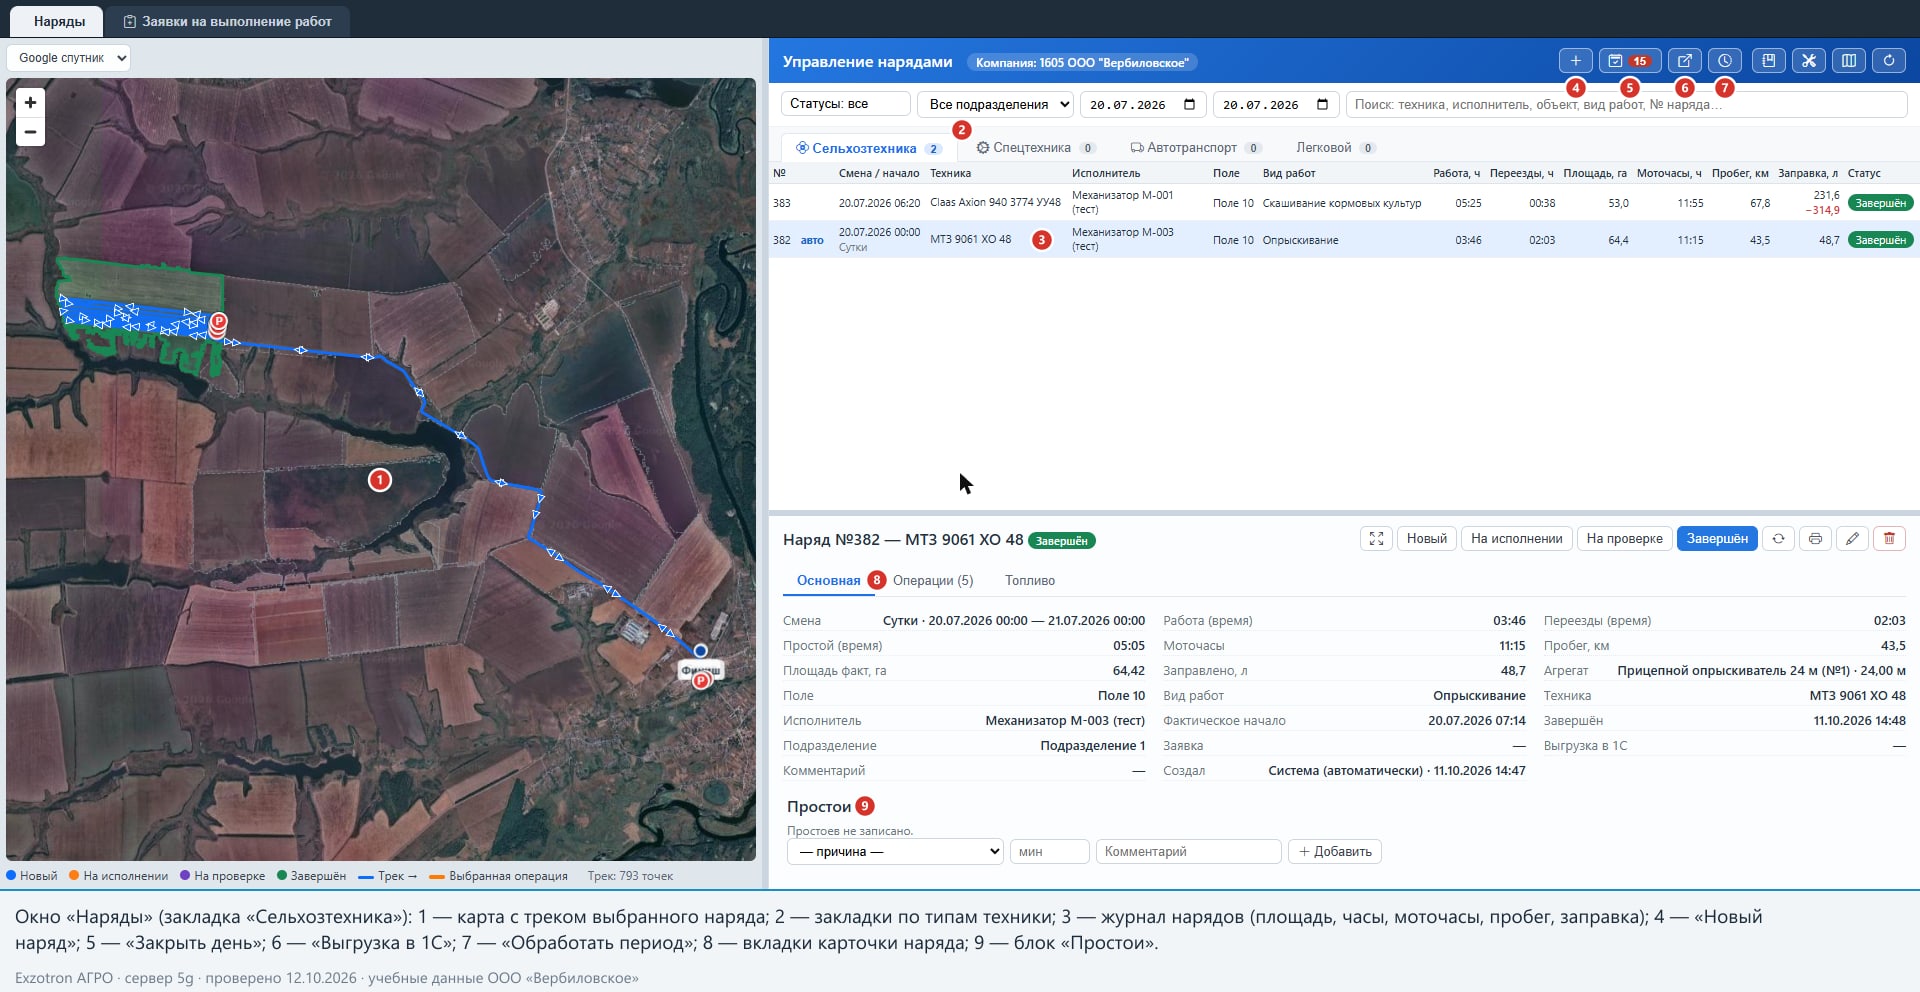
Task: Open the Статусы: все filter
Action: point(845,104)
